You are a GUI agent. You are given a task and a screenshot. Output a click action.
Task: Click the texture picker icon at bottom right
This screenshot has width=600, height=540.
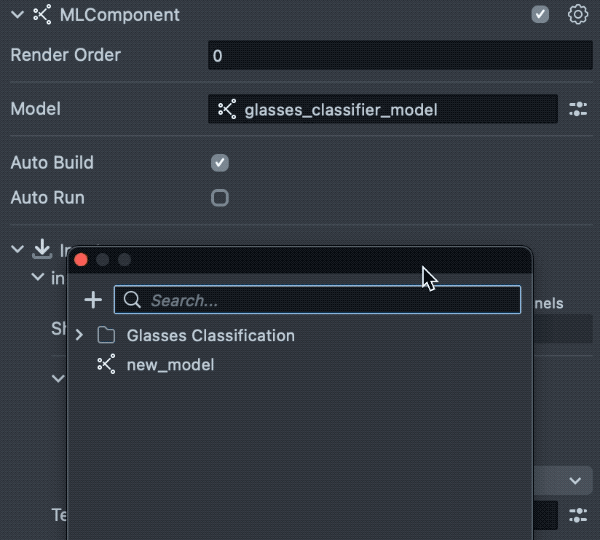point(578,515)
